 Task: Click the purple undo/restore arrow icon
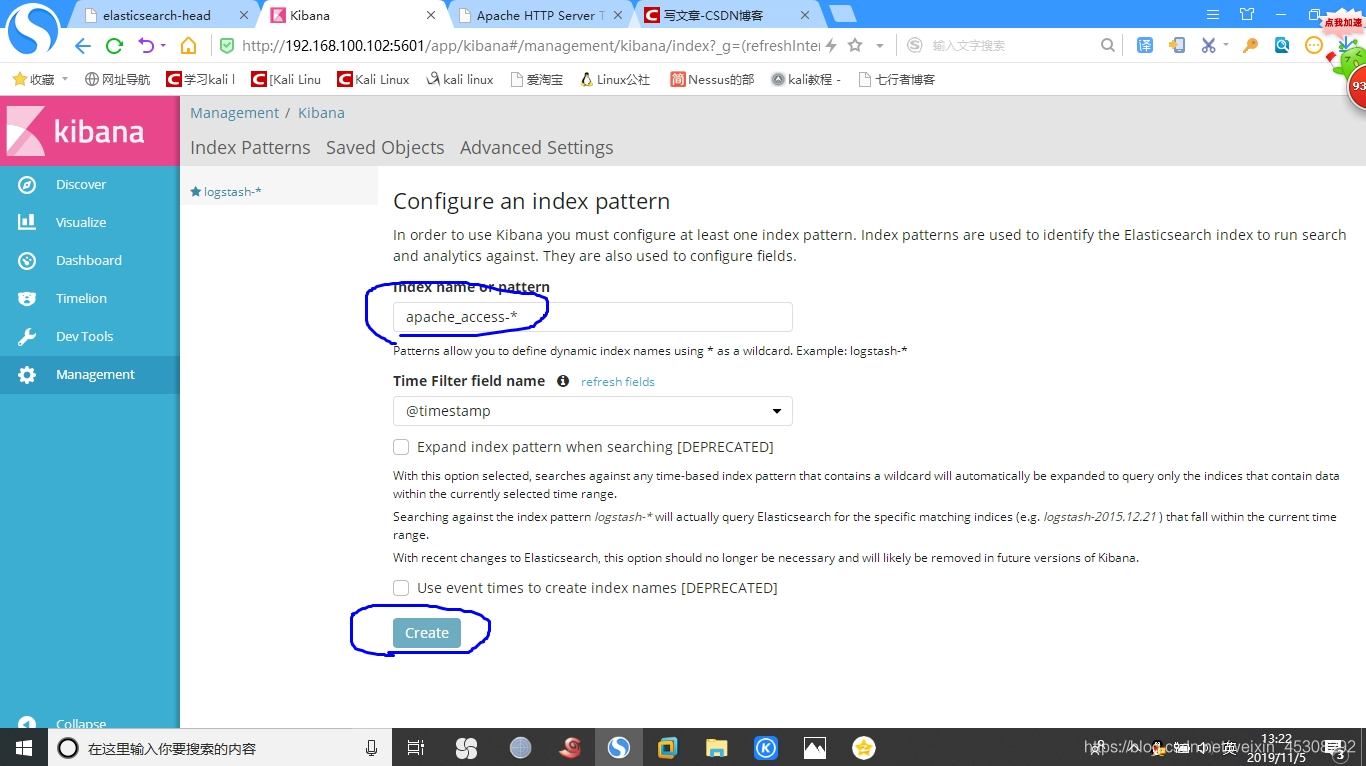[x=146, y=45]
